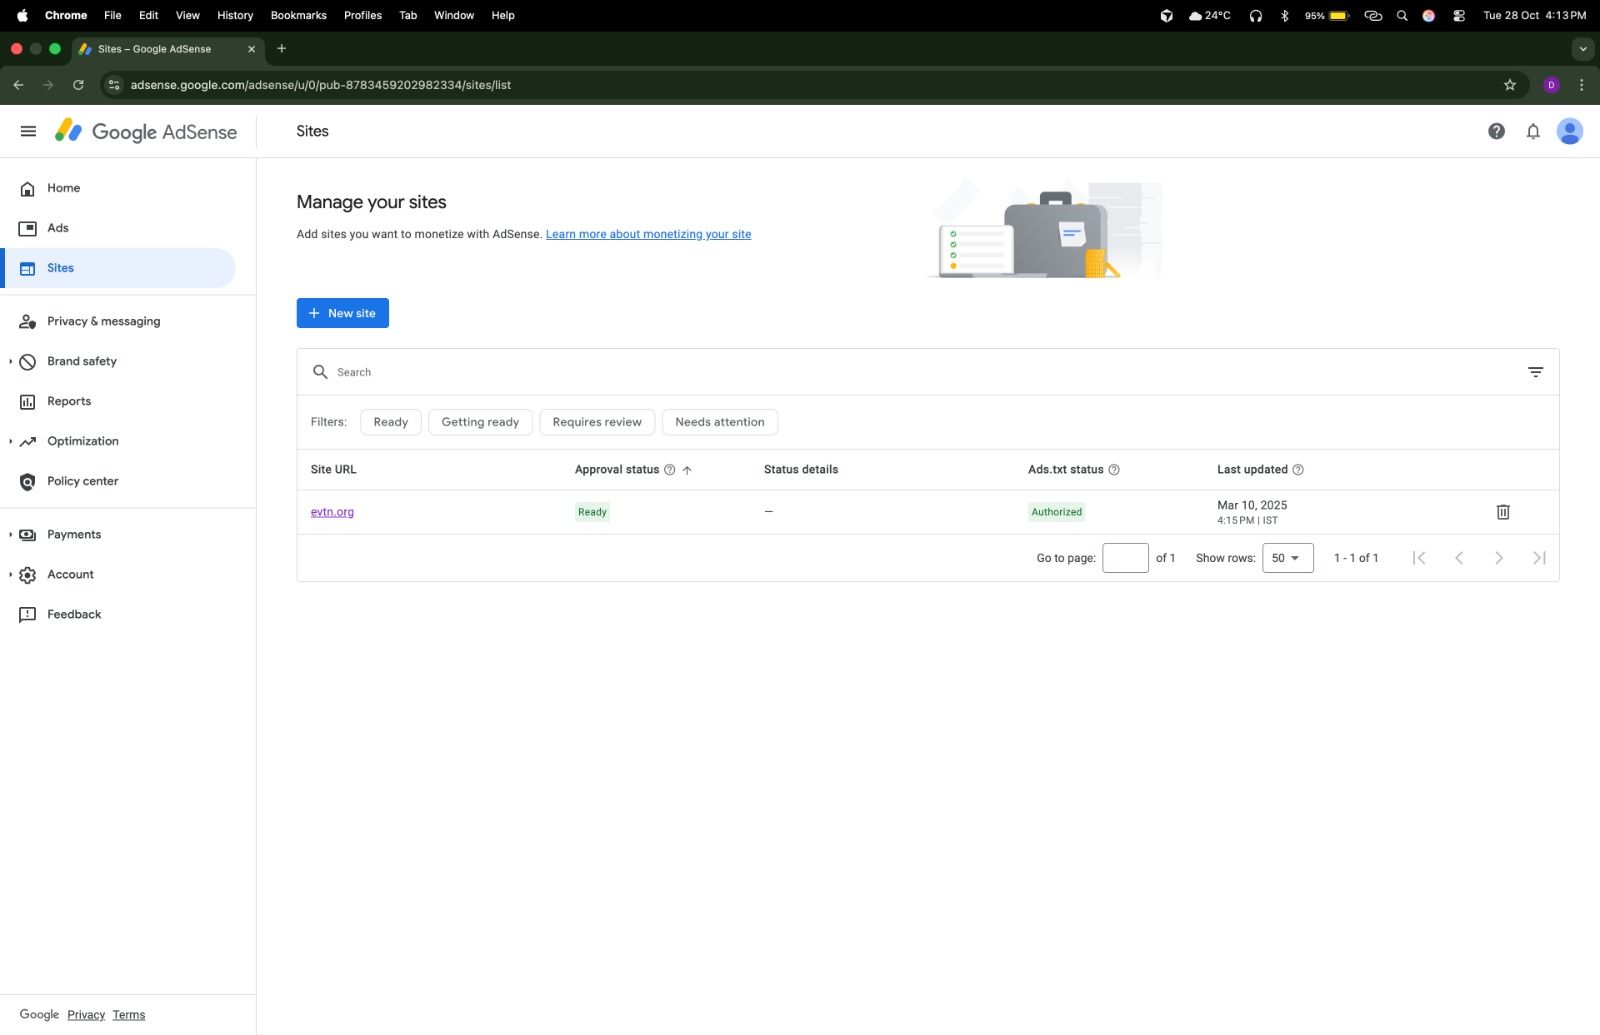This screenshot has width=1600, height=1035.
Task: Click the Help question mark icon
Action: tap(1496, 131)
